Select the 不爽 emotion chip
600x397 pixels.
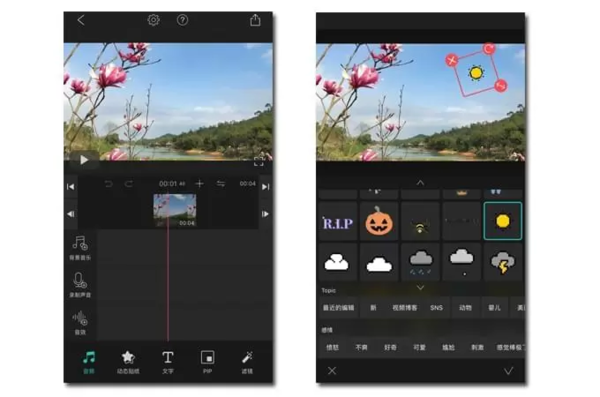[361, 347]
